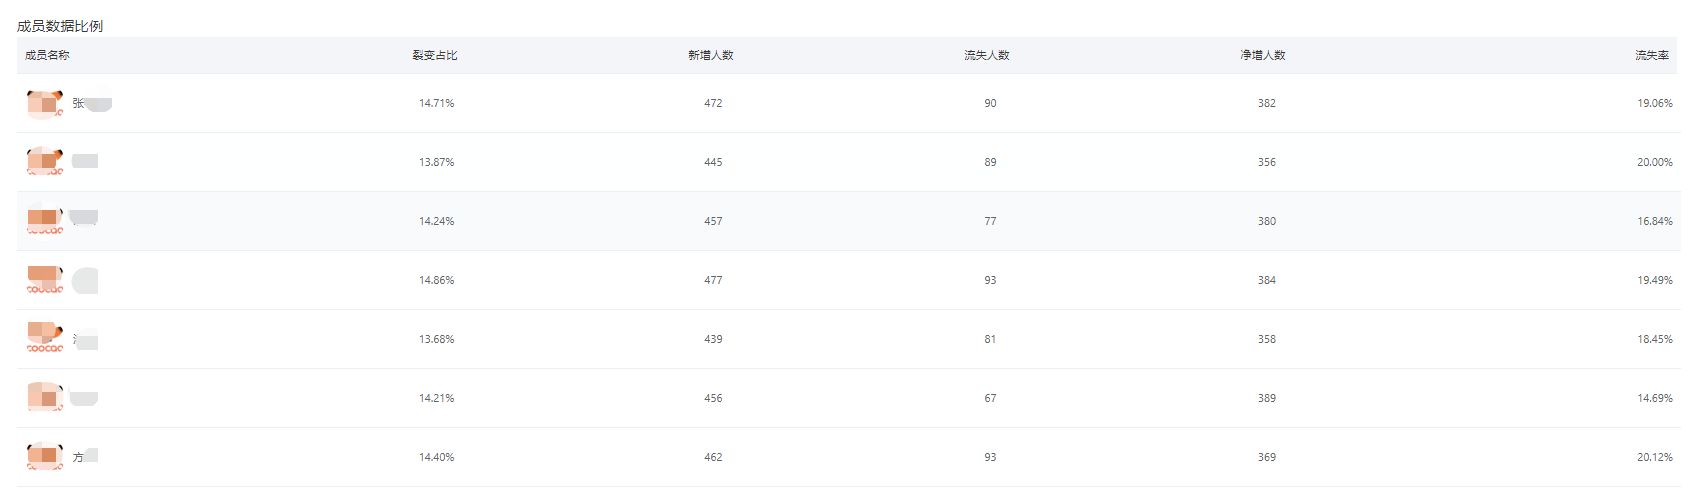The width and height of the screenshot is (1695, 495).
Task: Click the 19.06% churn rate cell
Action: coord(1654,103)
